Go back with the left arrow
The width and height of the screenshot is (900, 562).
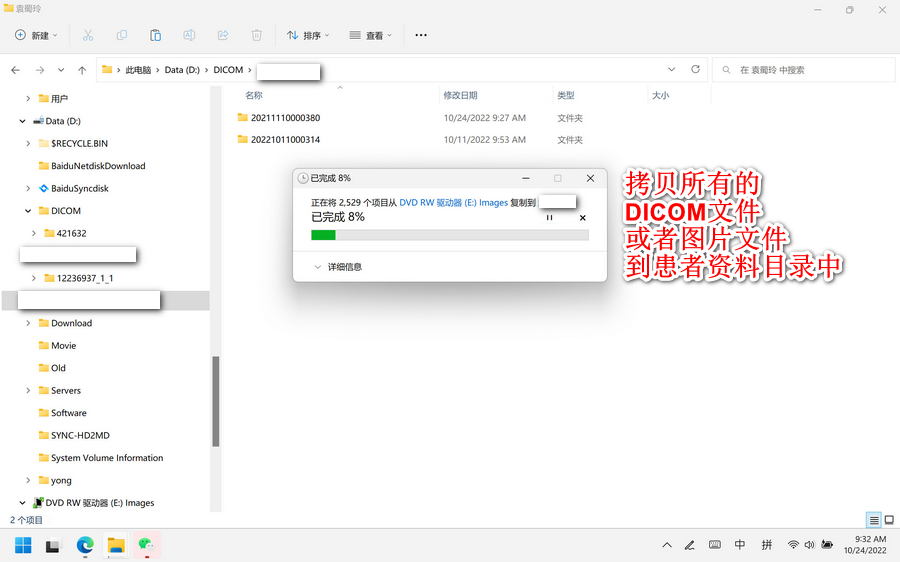(x=15, y=70)
